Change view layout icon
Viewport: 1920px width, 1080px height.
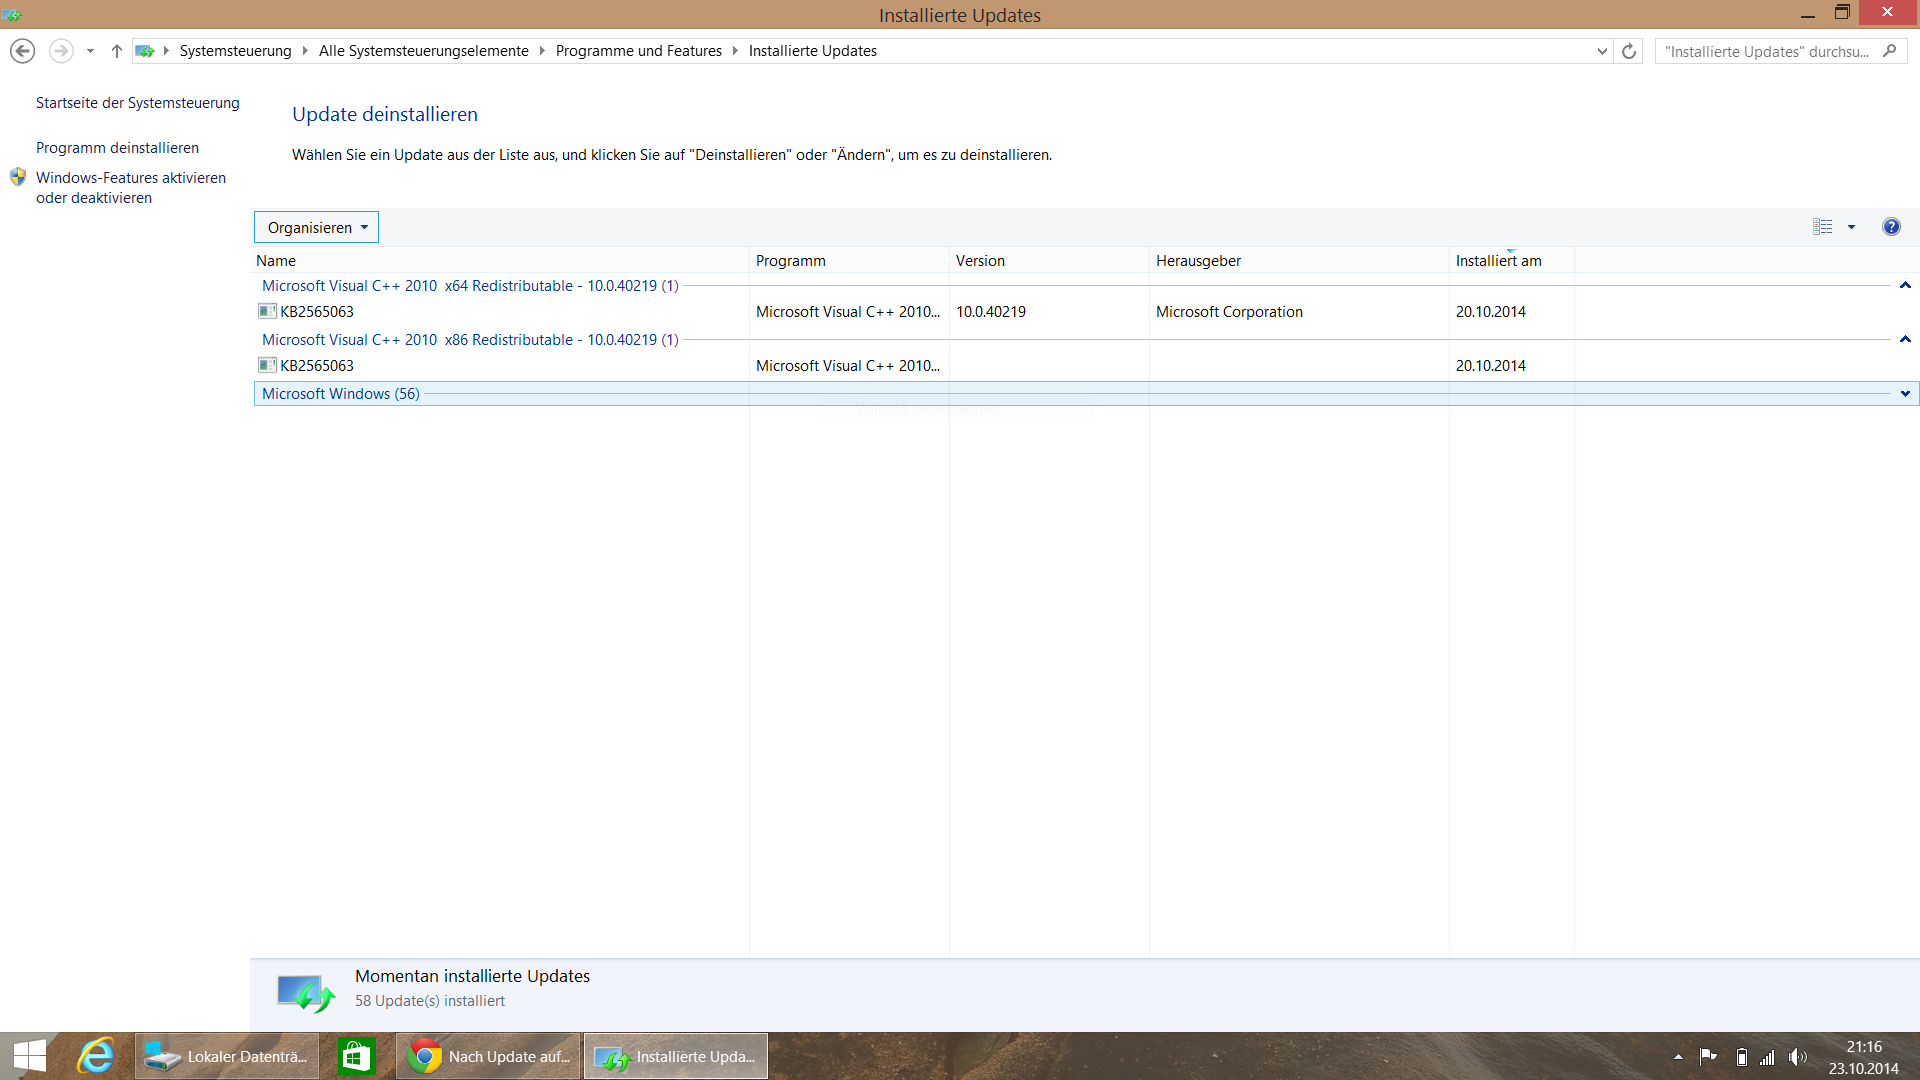(x=1823, y=227)
